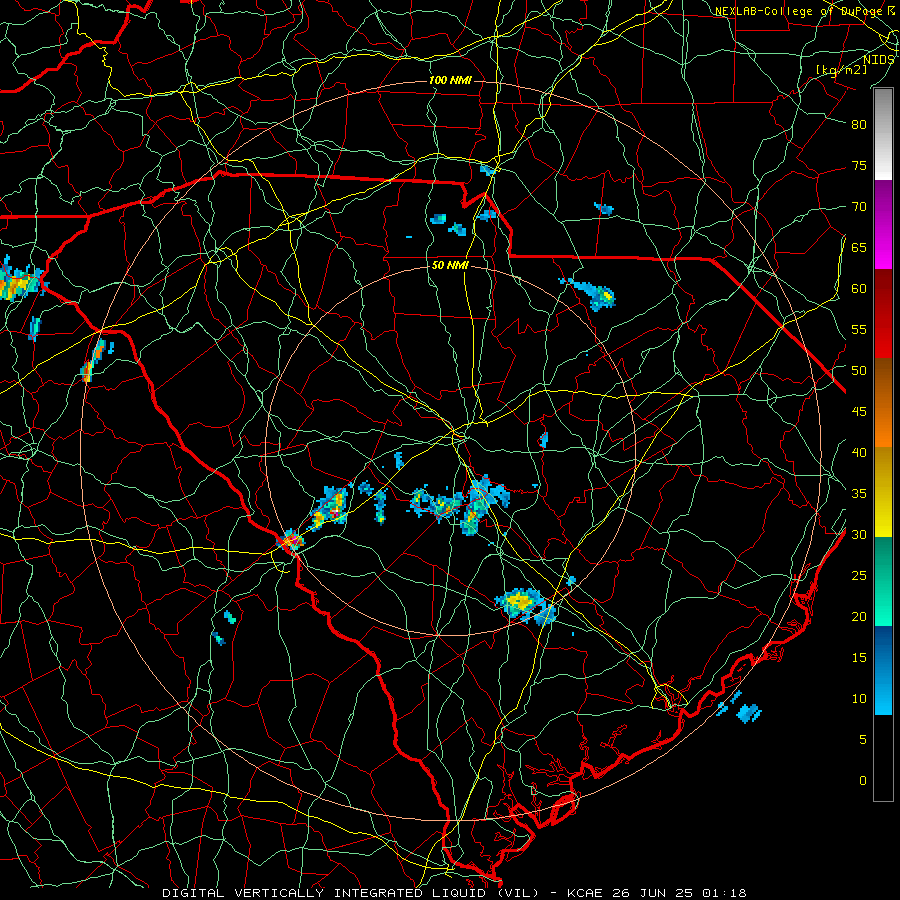Screen dimensions: 900x900
Task: Pick the green segment of the color scale
Action: 883,581
